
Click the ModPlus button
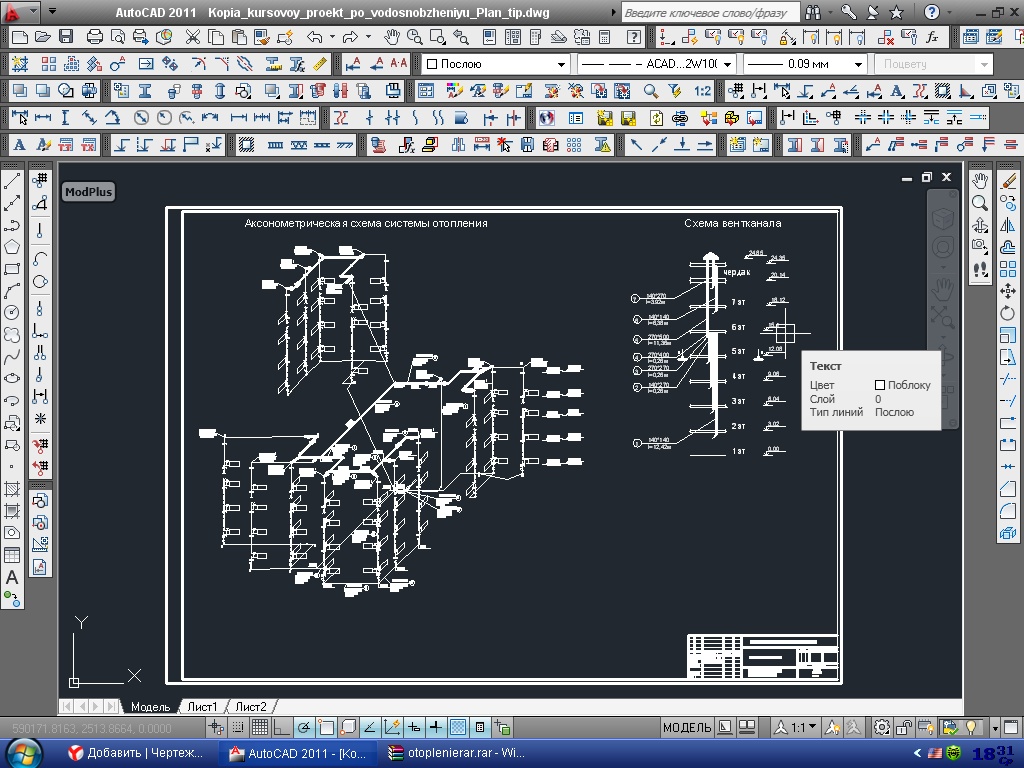(89, 192)
